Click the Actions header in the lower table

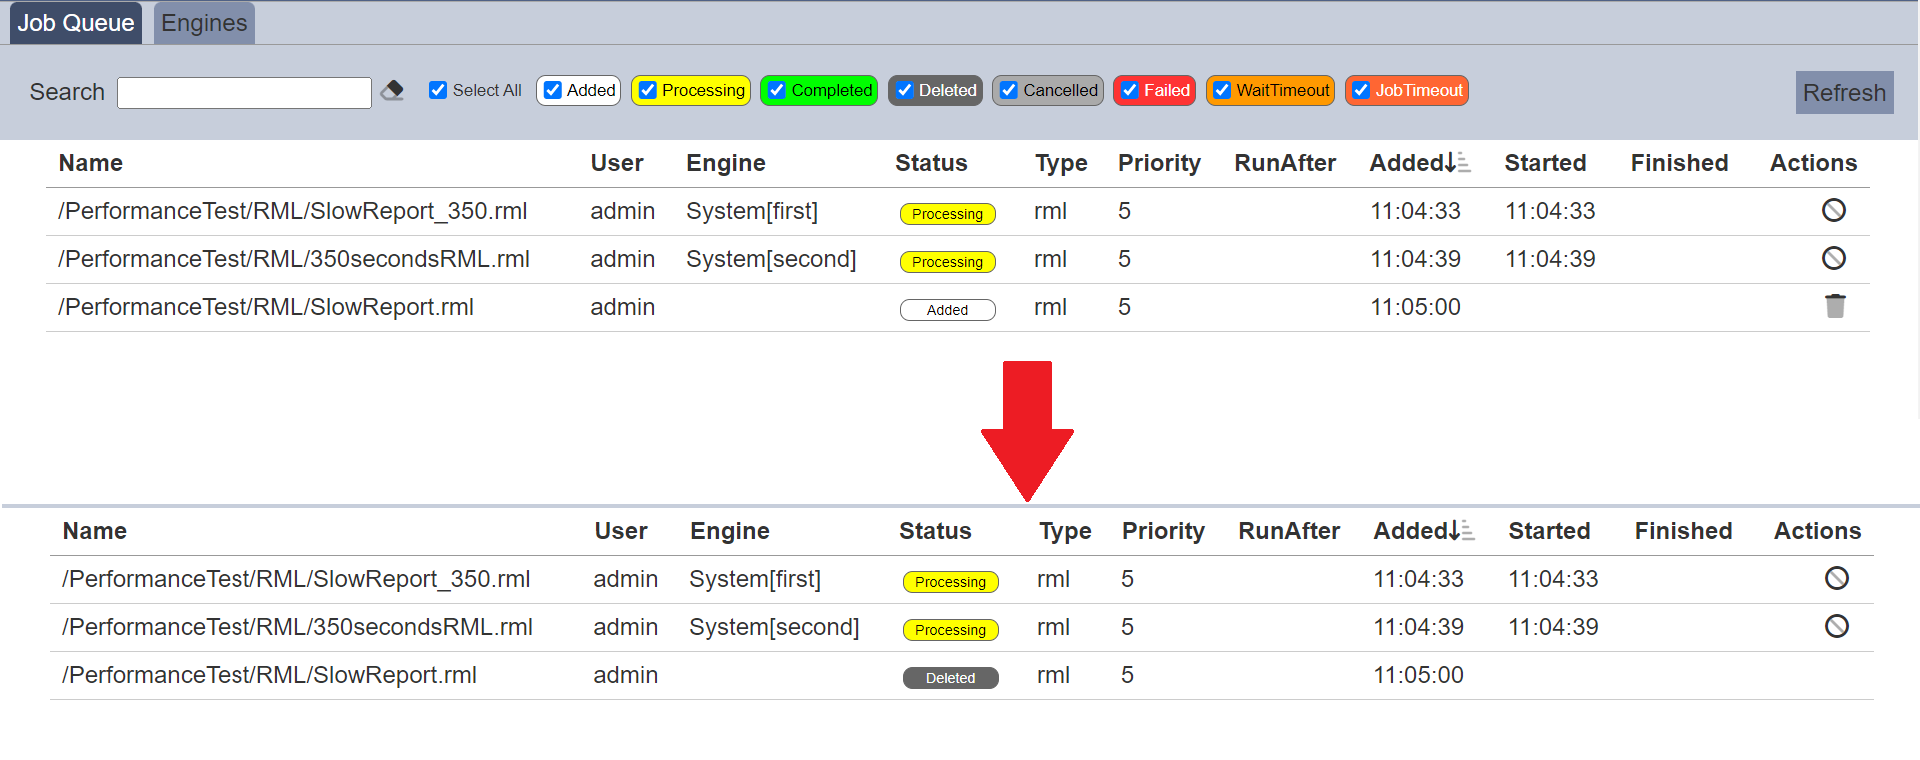1817,531
